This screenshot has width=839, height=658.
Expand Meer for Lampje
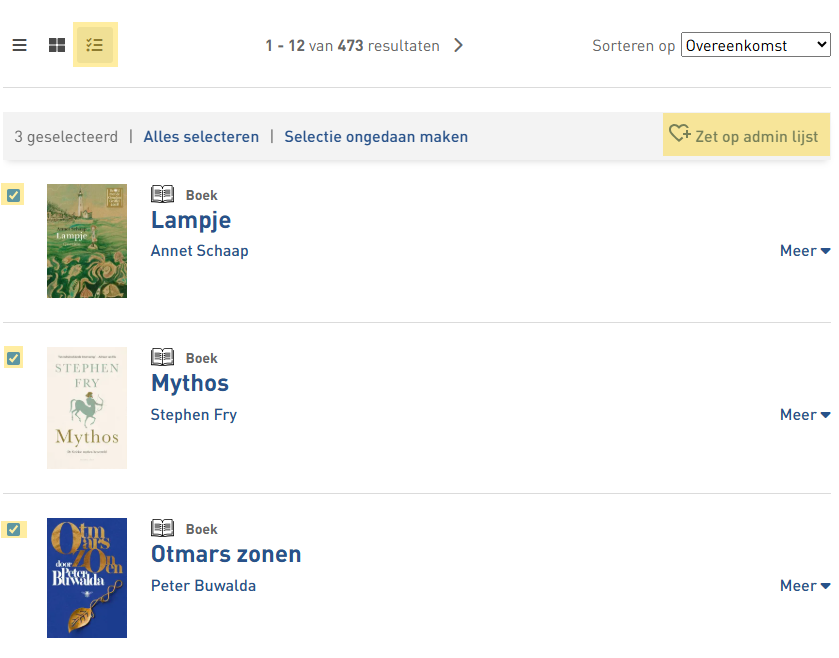point(804,251)
